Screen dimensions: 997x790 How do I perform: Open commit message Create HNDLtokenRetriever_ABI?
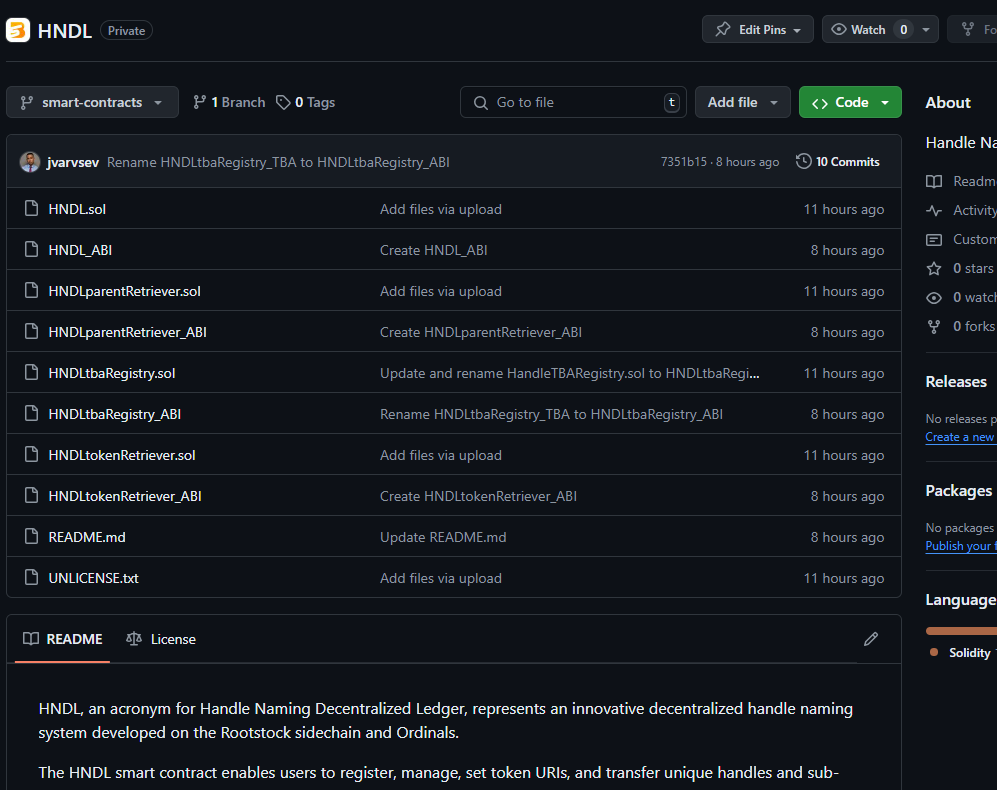point(478,496)
